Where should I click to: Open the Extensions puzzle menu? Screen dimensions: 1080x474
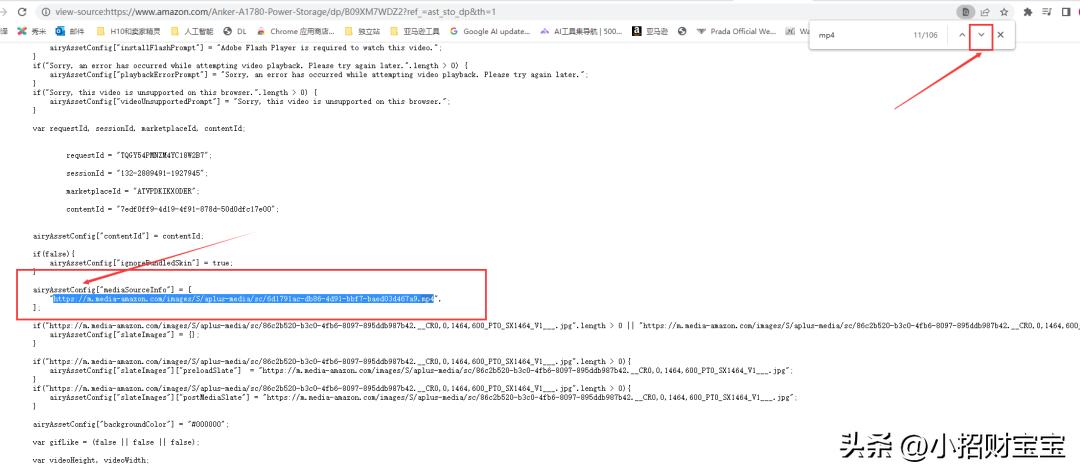(1028, 12)
